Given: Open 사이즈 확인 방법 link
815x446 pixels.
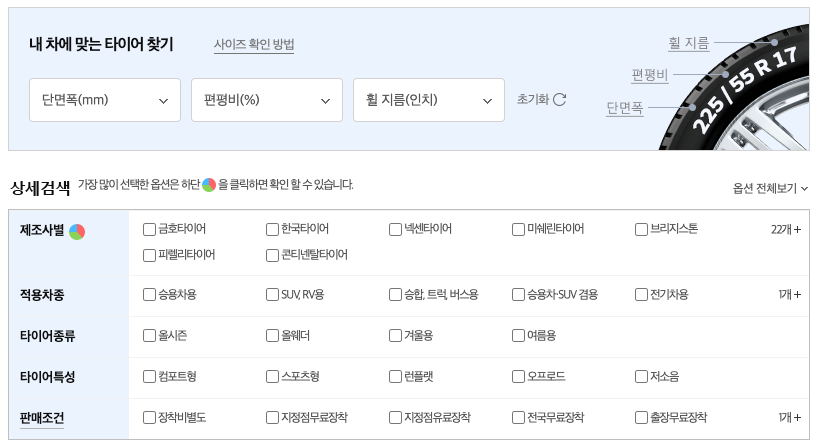Looking at the screenshot, I should [x=254, y=45].
